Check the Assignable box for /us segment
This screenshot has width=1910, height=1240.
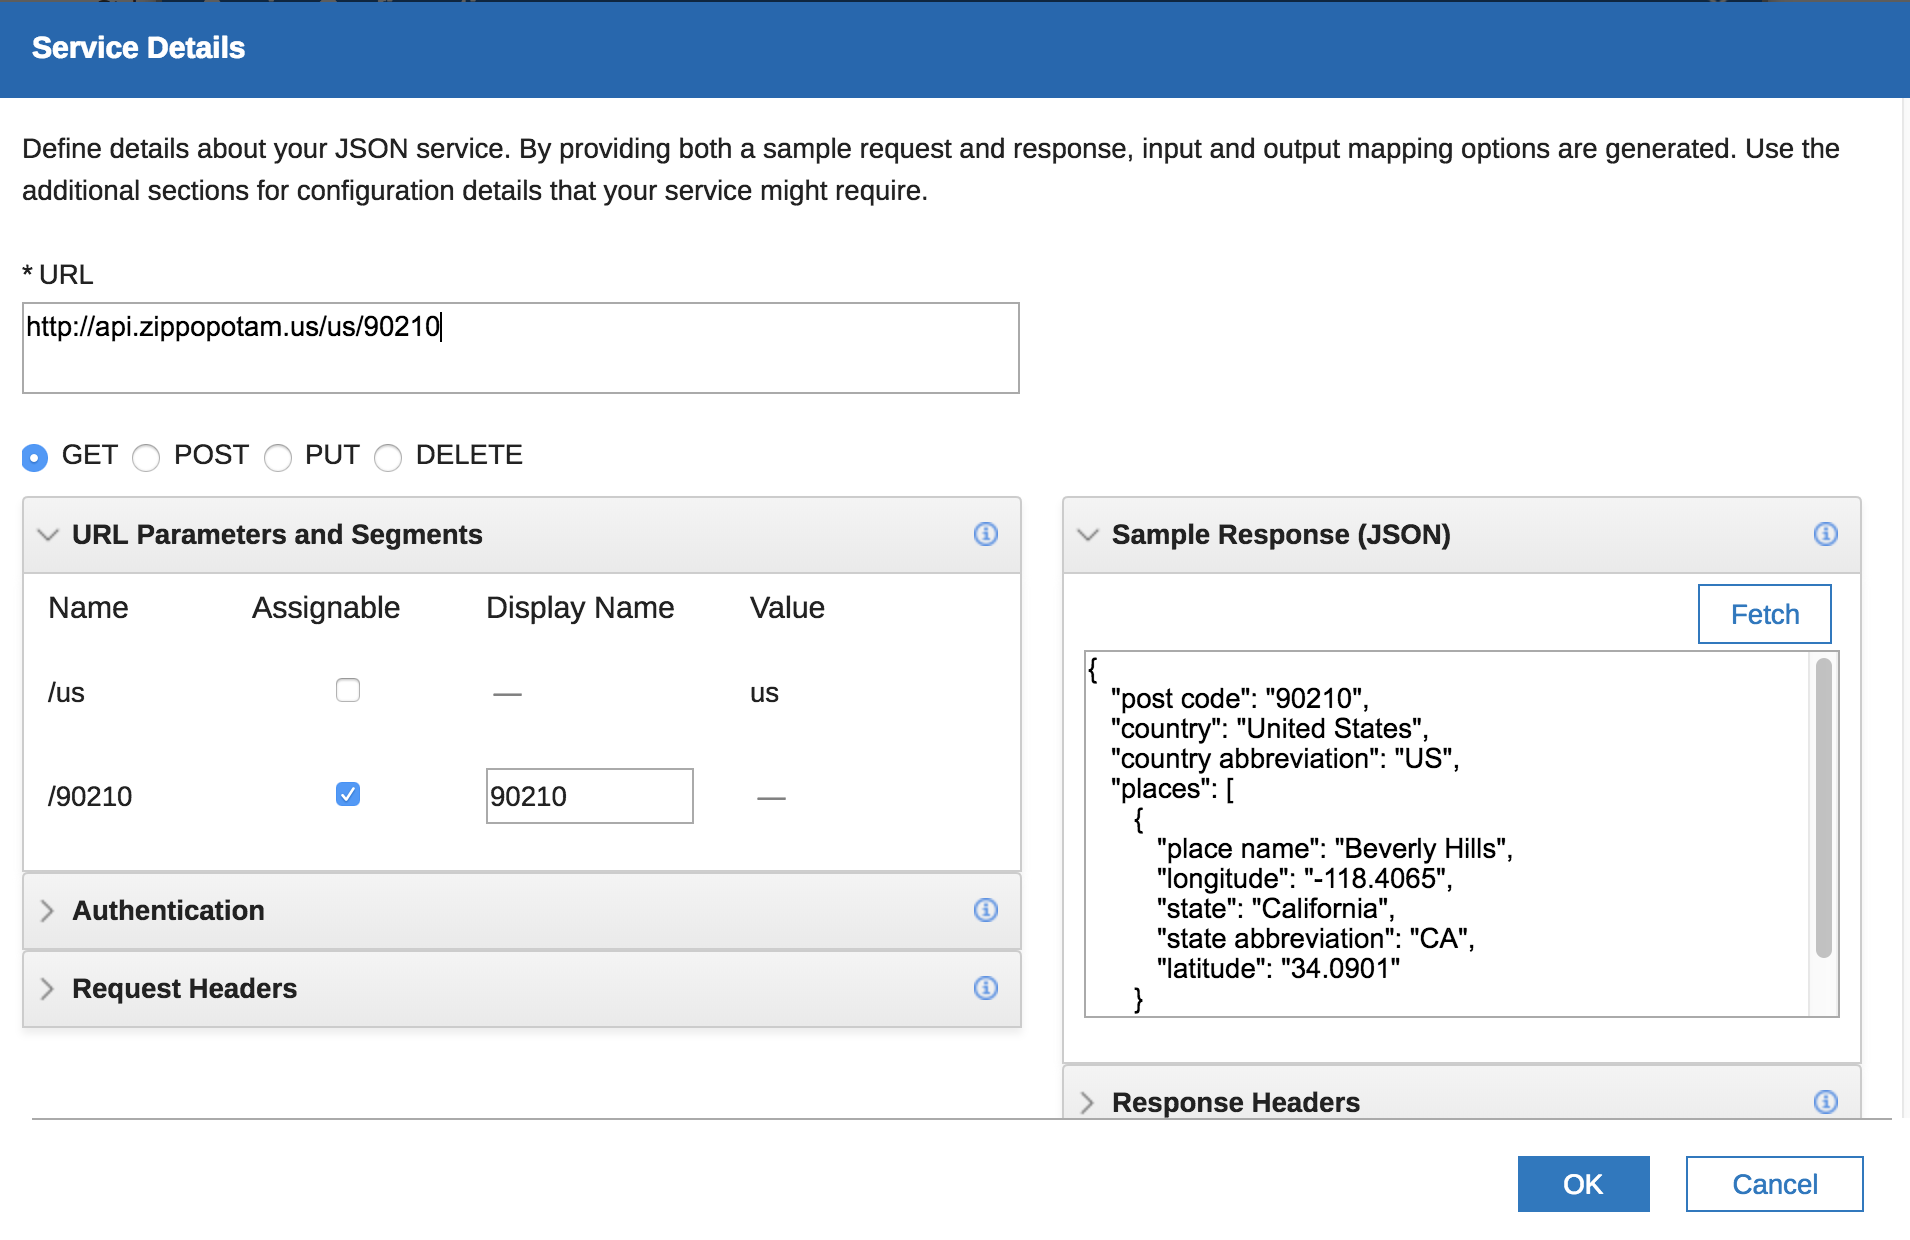[348, 690]
